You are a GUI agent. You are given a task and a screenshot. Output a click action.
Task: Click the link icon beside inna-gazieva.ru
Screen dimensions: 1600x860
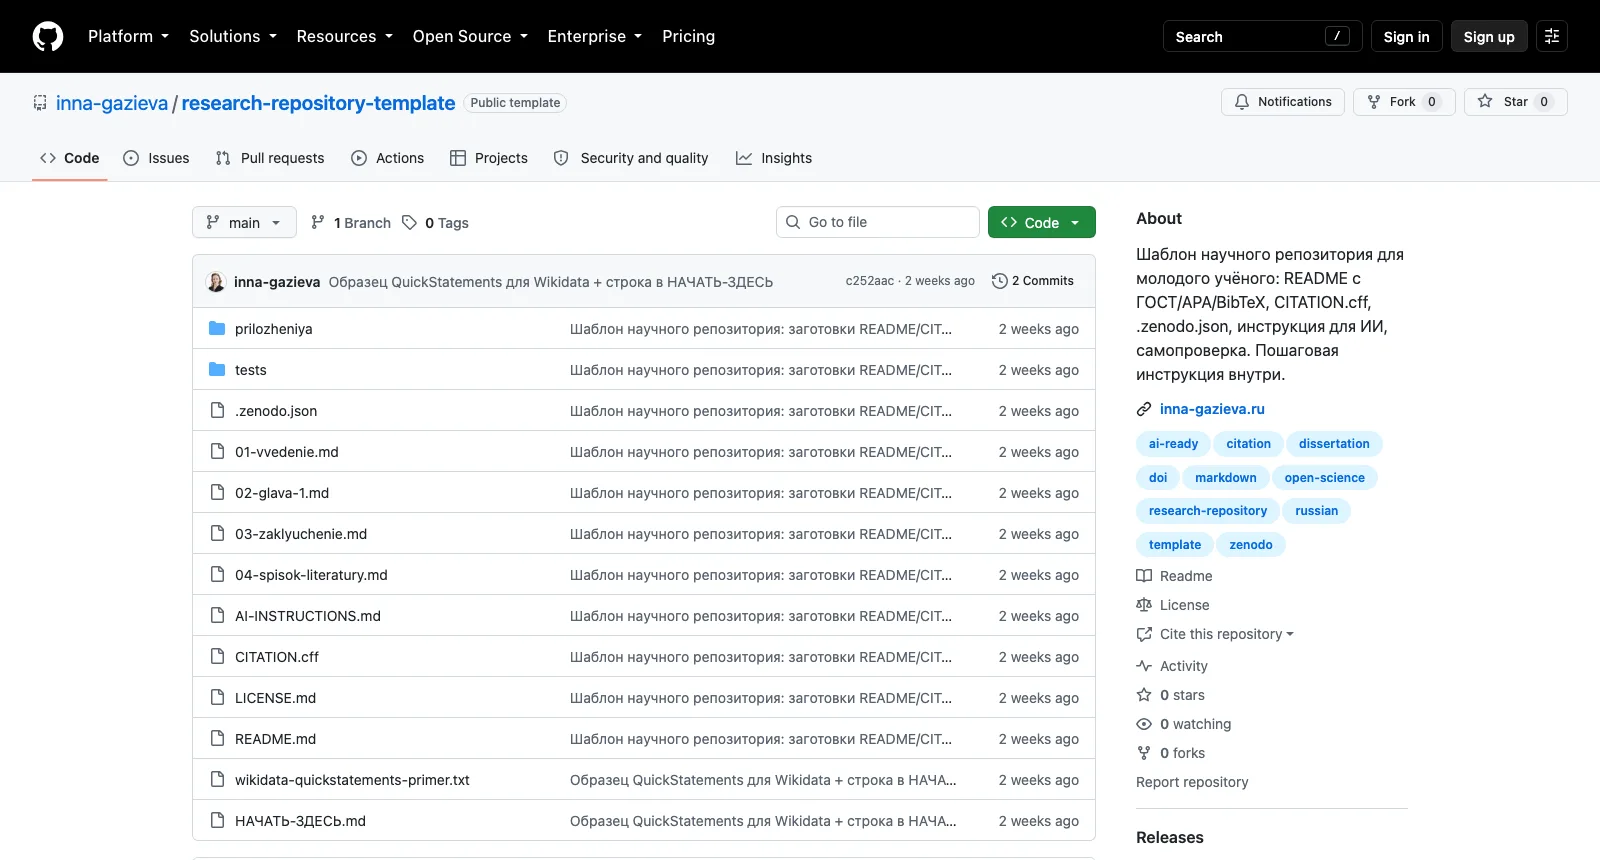[1144, 409]
